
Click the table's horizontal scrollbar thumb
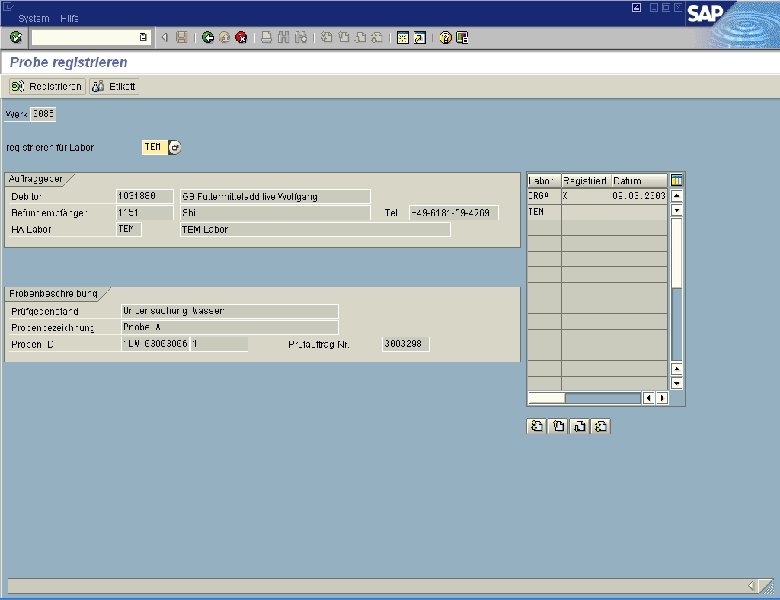pyautogui.click(x=546, y=398)
